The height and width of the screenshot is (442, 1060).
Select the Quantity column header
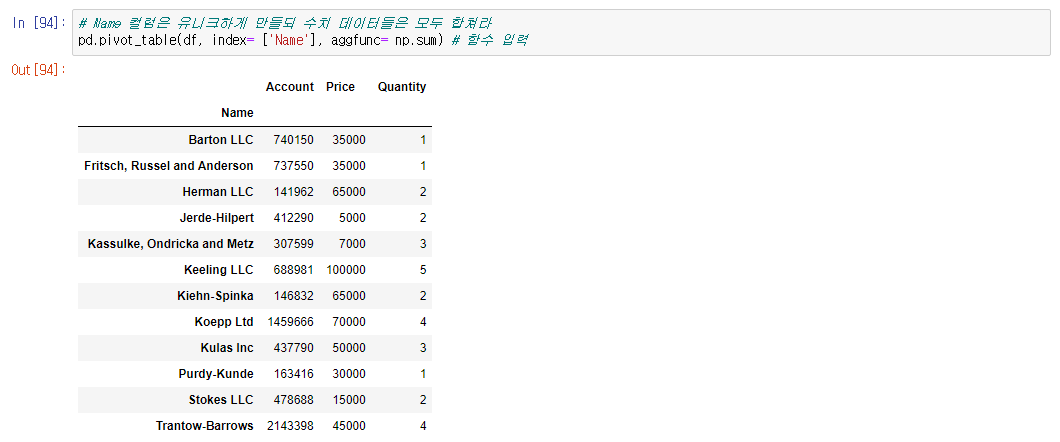click(402, 87)
